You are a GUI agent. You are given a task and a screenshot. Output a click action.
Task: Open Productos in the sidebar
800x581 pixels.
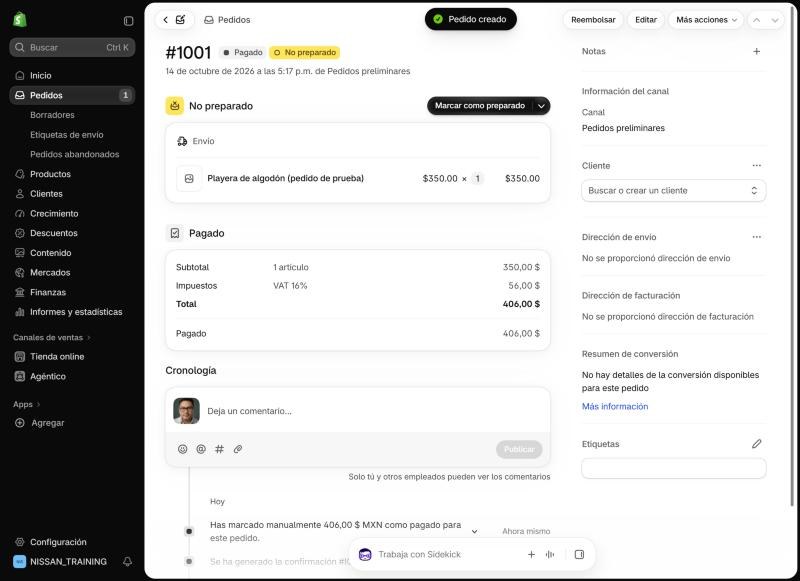(x=72, y=174)
